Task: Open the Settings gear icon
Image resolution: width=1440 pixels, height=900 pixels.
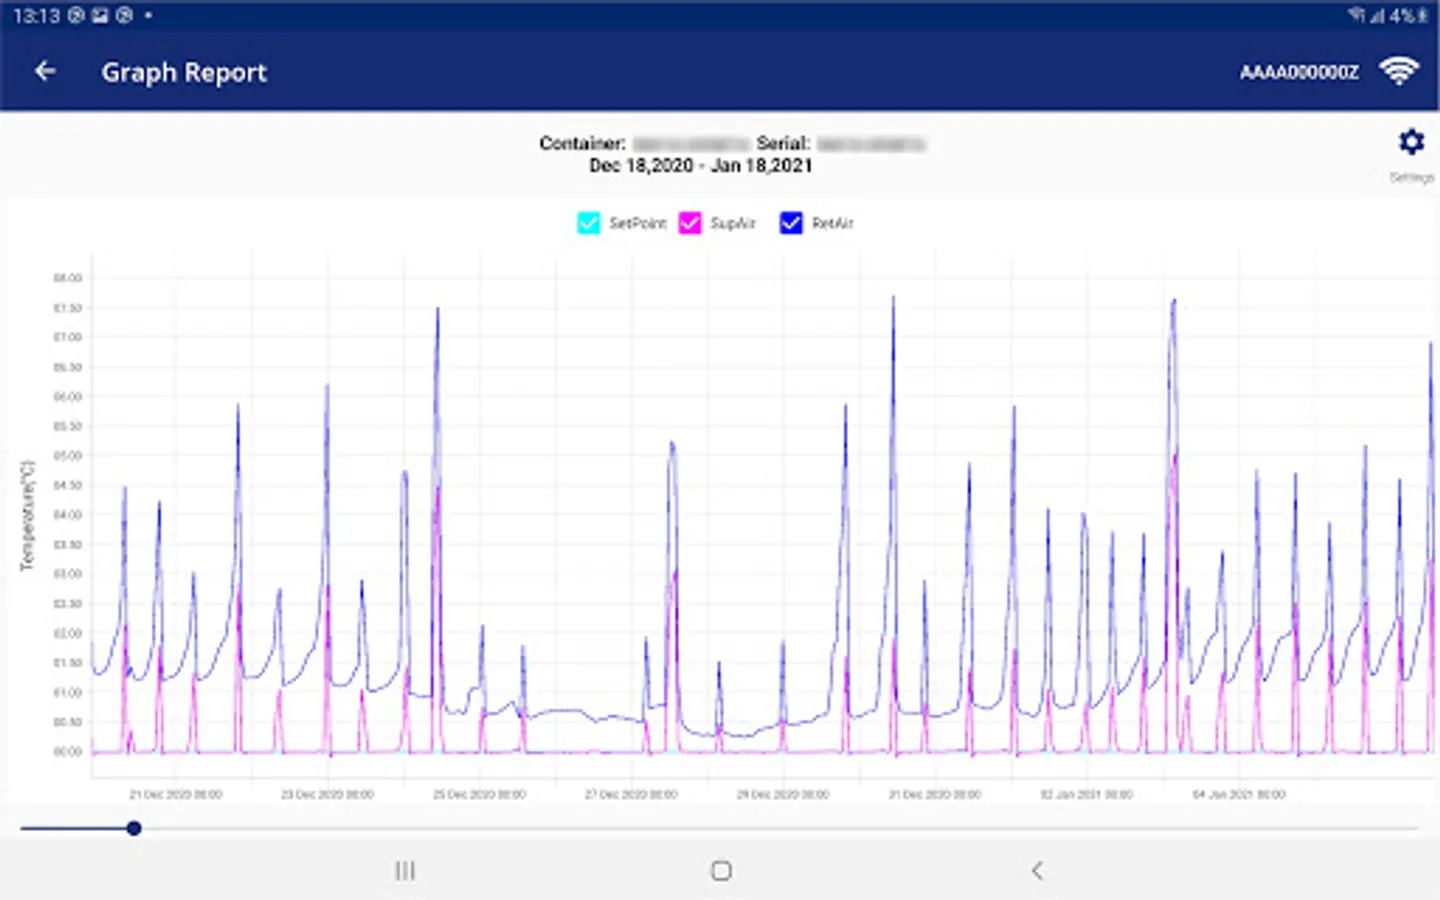Action: 1411,142
